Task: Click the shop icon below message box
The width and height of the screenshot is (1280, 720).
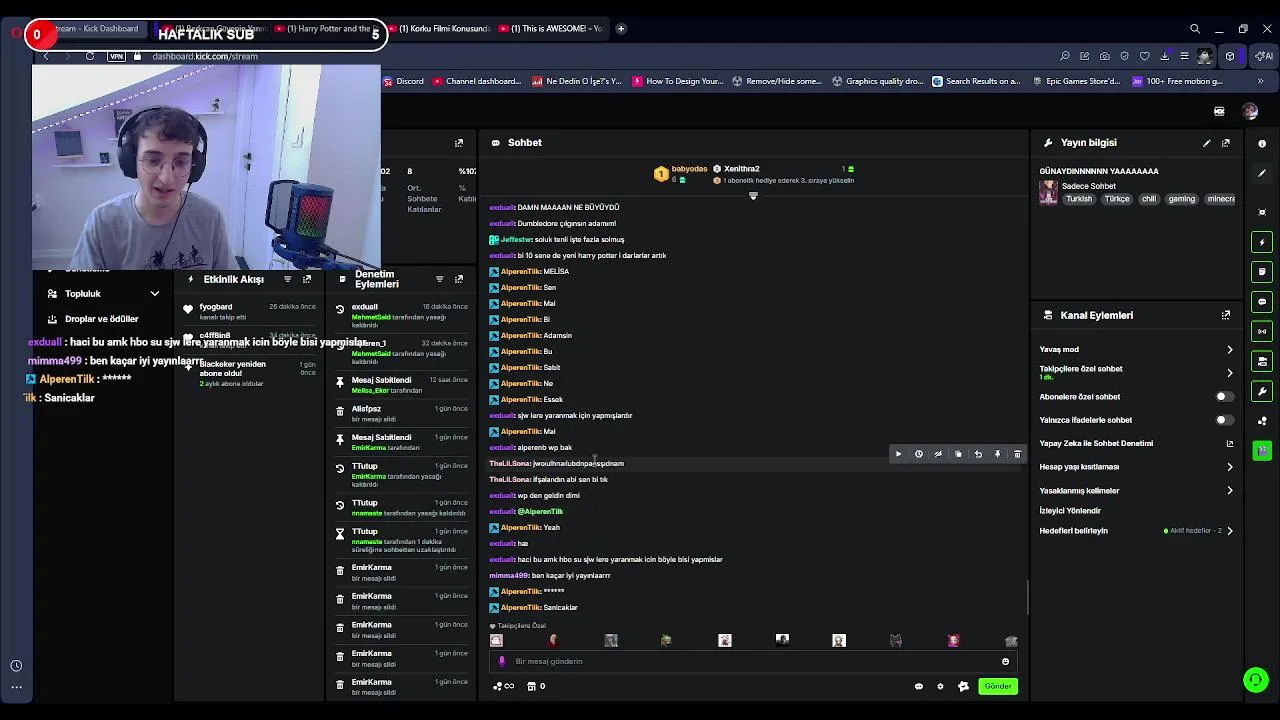Action: tap(531, 686)
